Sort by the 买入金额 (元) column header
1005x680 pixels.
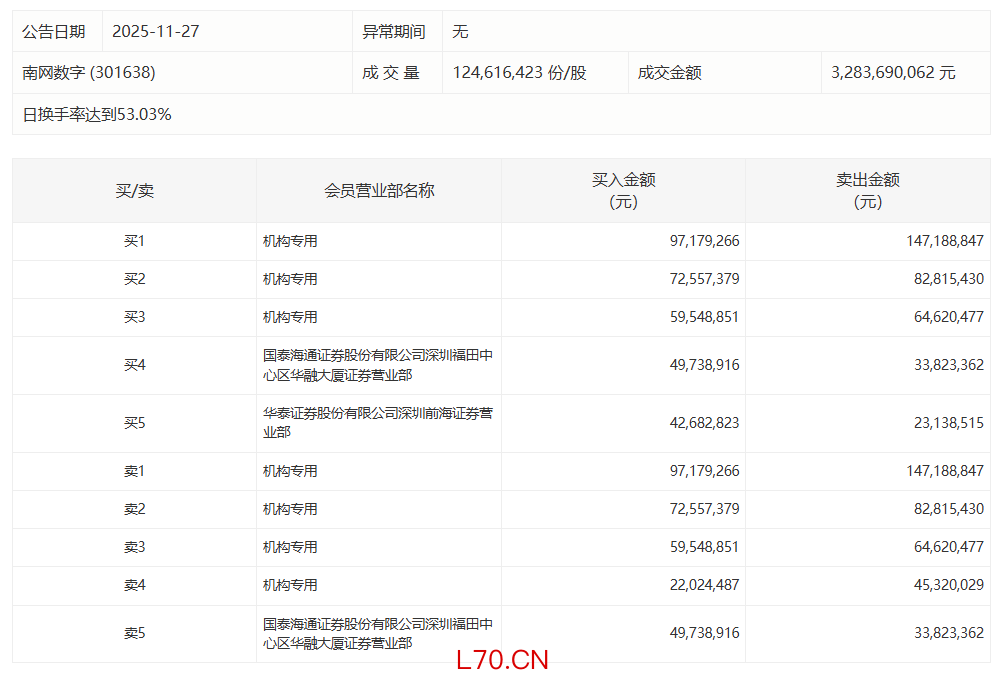(x=623, y=191)
